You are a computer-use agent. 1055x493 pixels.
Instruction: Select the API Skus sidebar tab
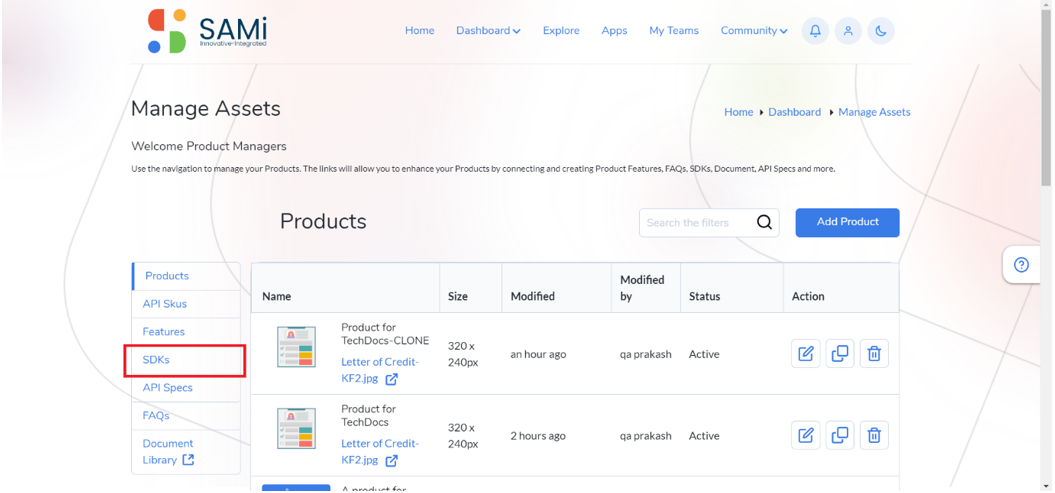point(186,304)
